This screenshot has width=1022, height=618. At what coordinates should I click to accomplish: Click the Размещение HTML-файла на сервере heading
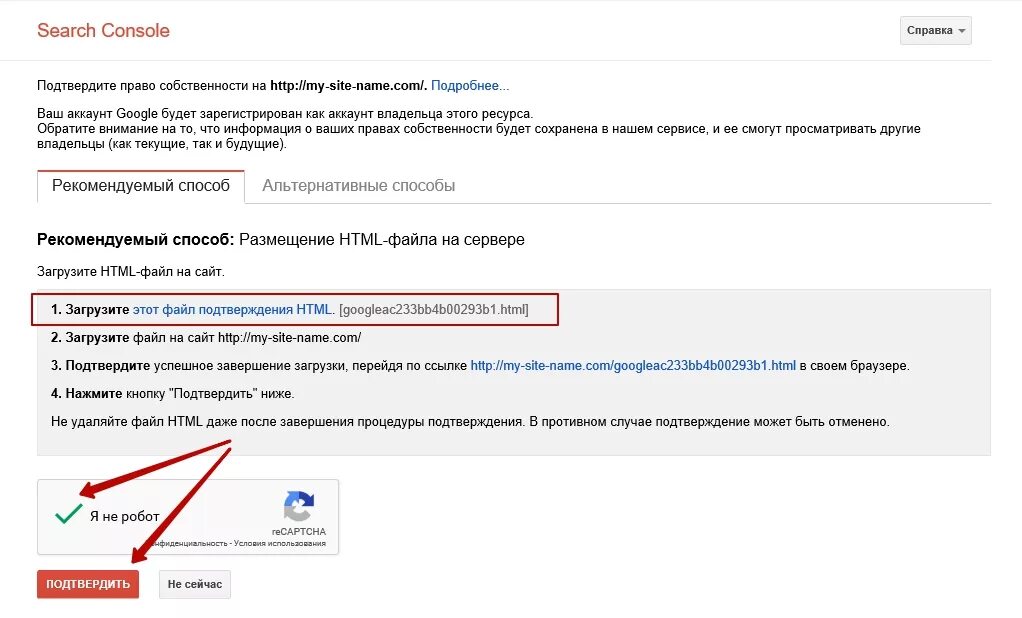tap(382, 240)
